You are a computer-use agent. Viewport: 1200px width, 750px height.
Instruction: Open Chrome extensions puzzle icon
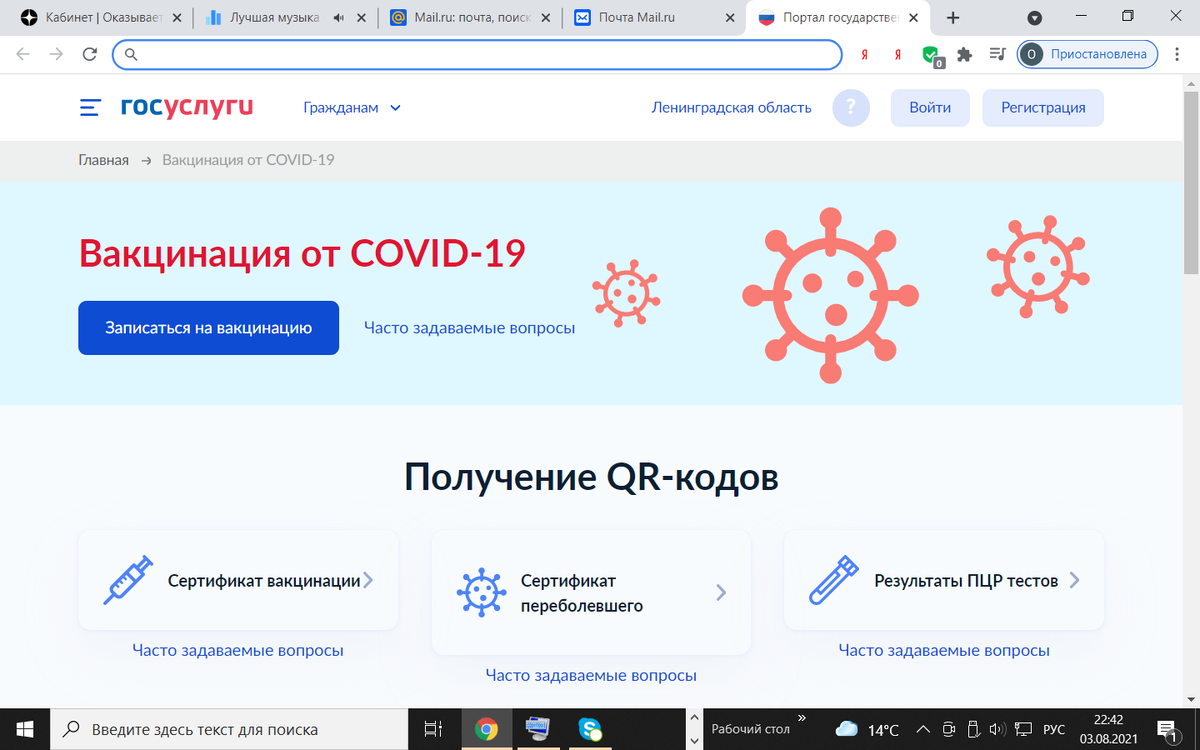[x=964, y=54]
